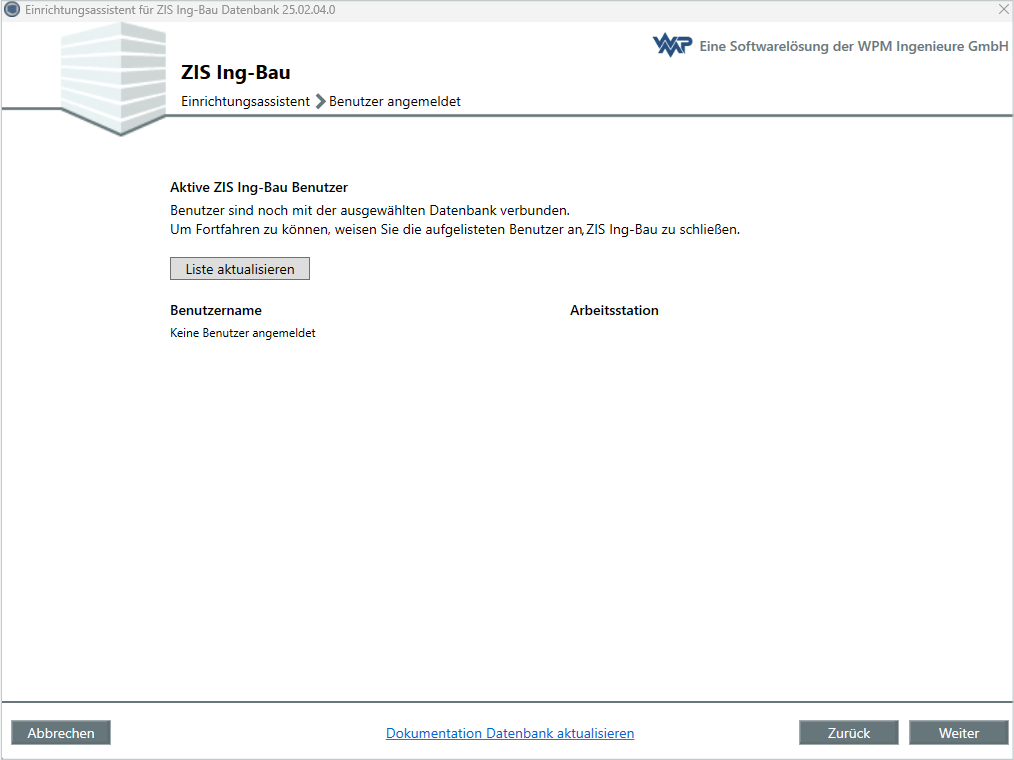
Task: Click the app icon in the title bar
Action: click(x=12, y=10)
